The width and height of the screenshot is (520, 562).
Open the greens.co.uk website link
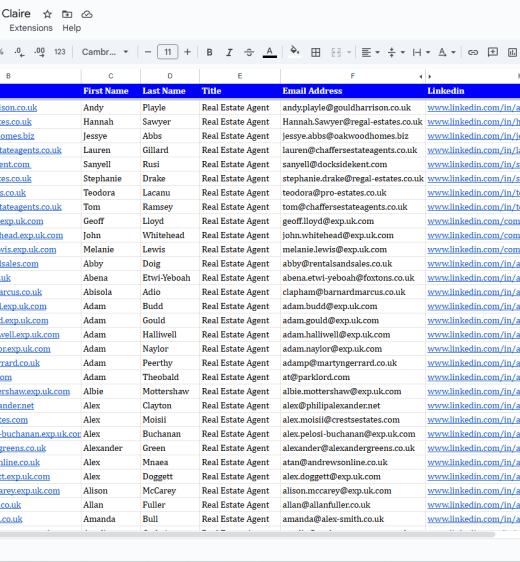(x=23, y=448)
